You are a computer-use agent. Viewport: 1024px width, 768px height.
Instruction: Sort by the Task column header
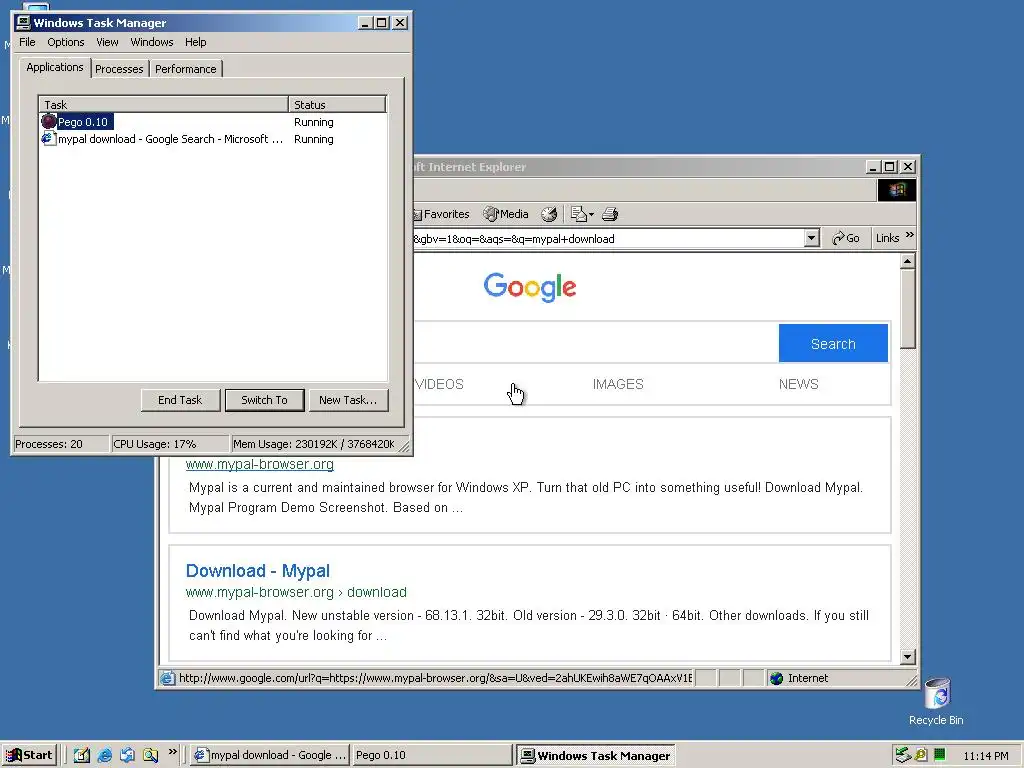(x=164, y=104)
